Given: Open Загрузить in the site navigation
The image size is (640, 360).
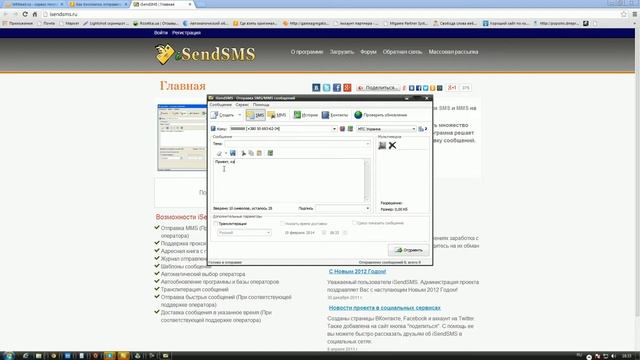Looking at the screenshot, I should click(342, 52).
